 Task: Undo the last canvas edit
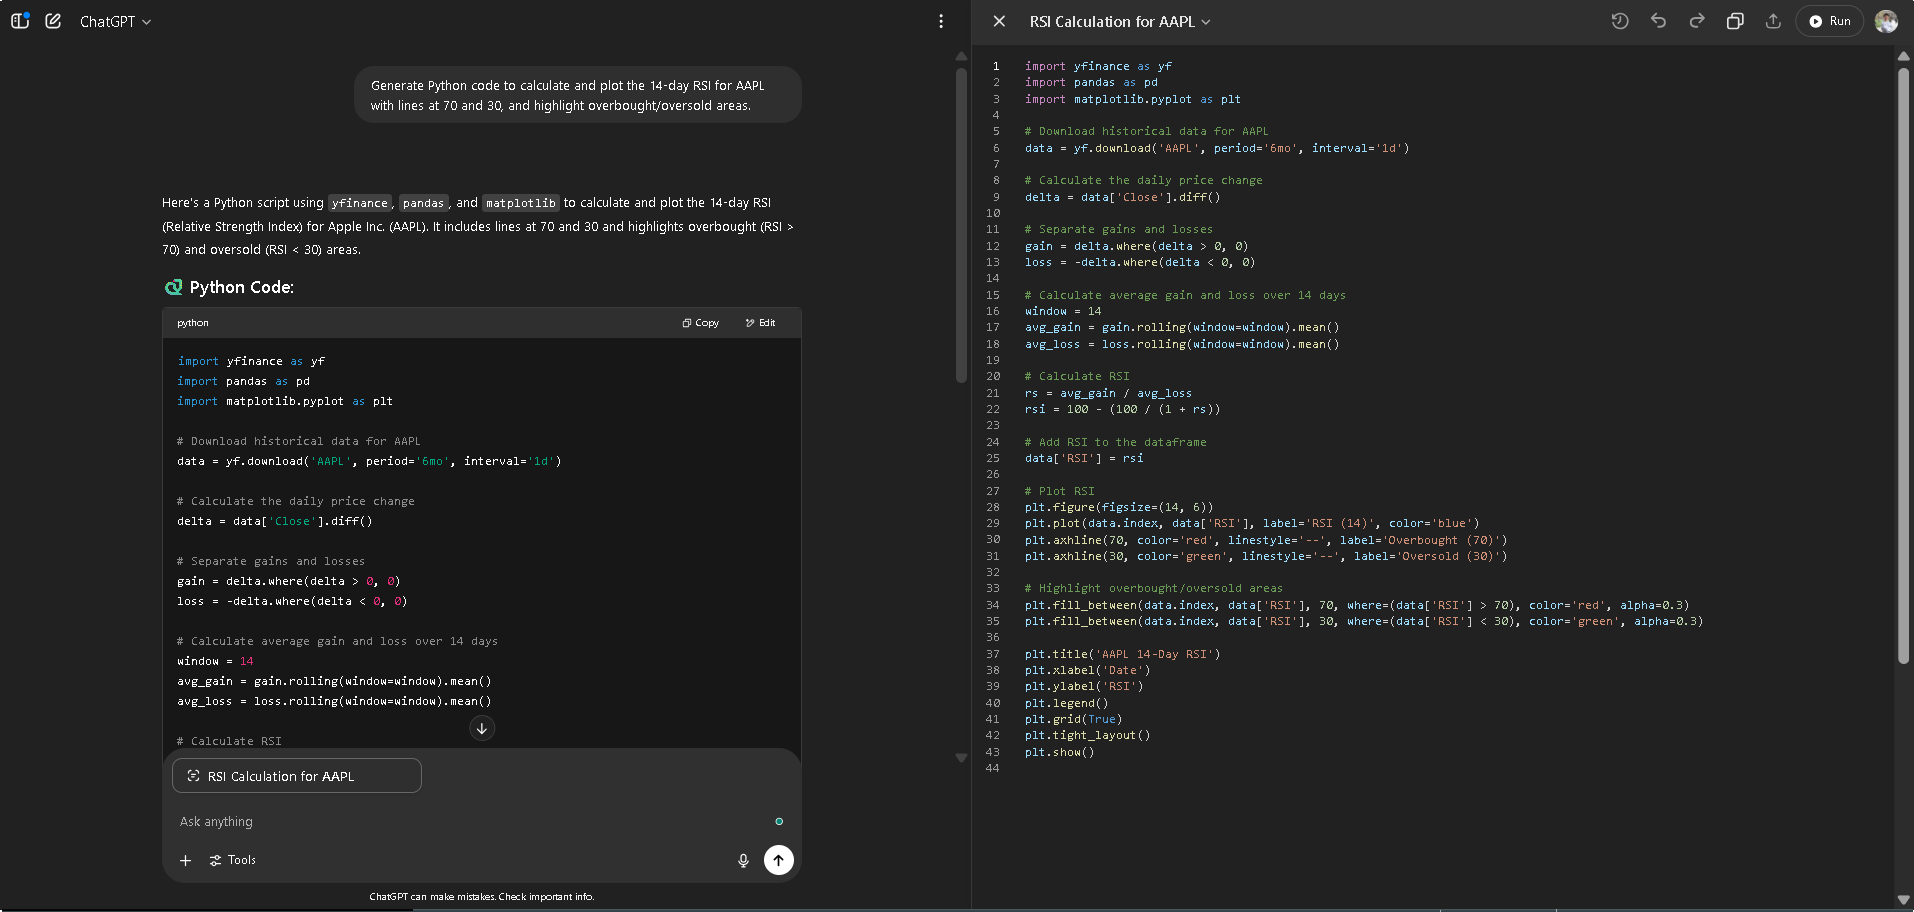coord(1658,21)
